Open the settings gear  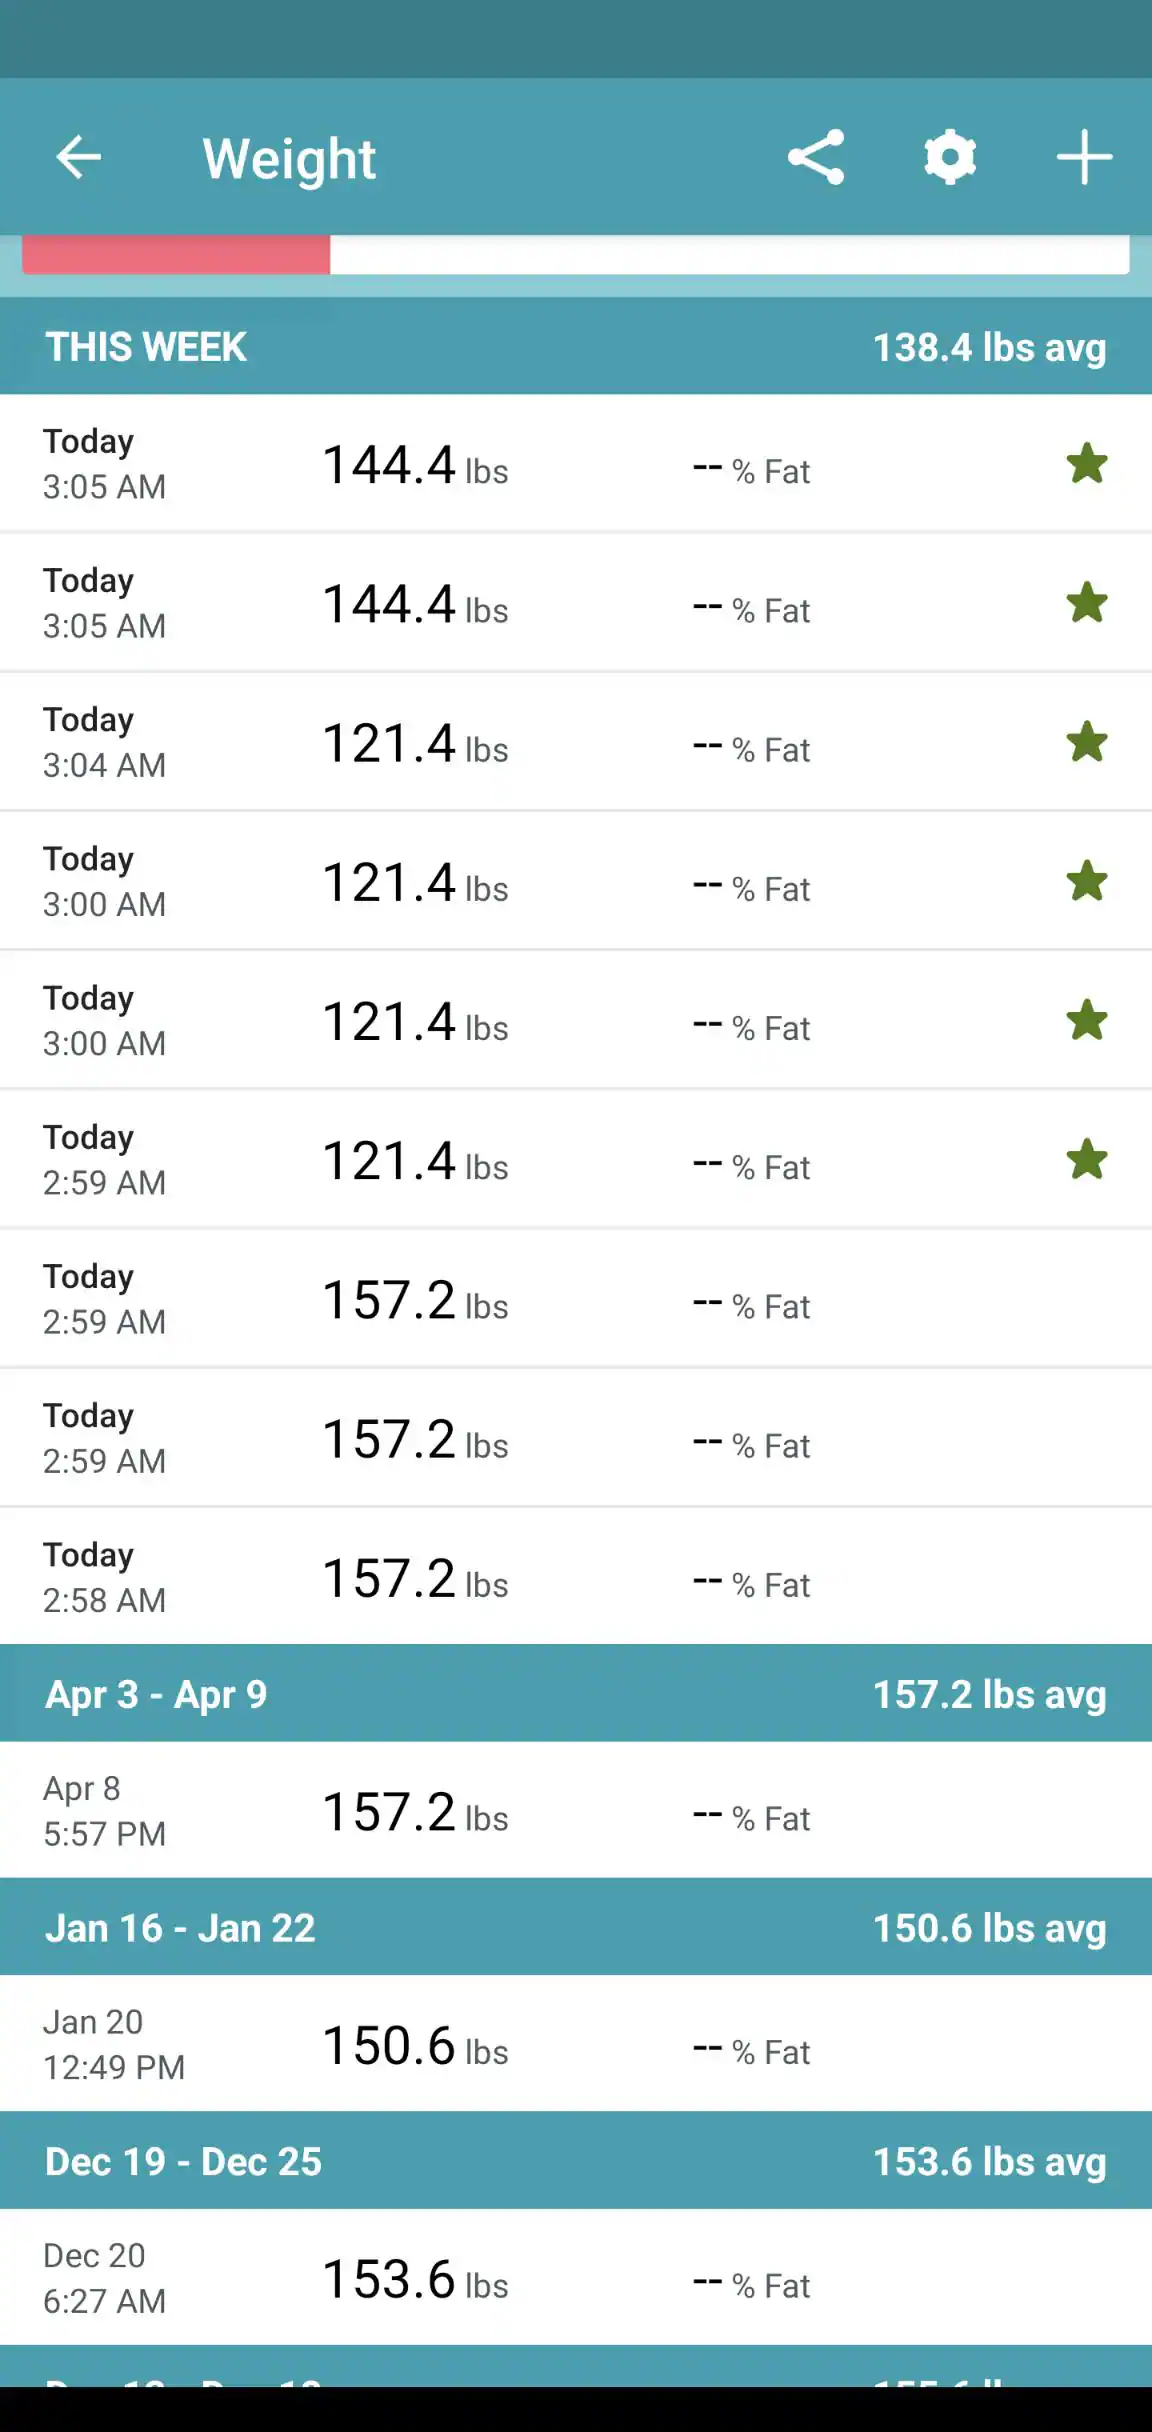point(949,158)
